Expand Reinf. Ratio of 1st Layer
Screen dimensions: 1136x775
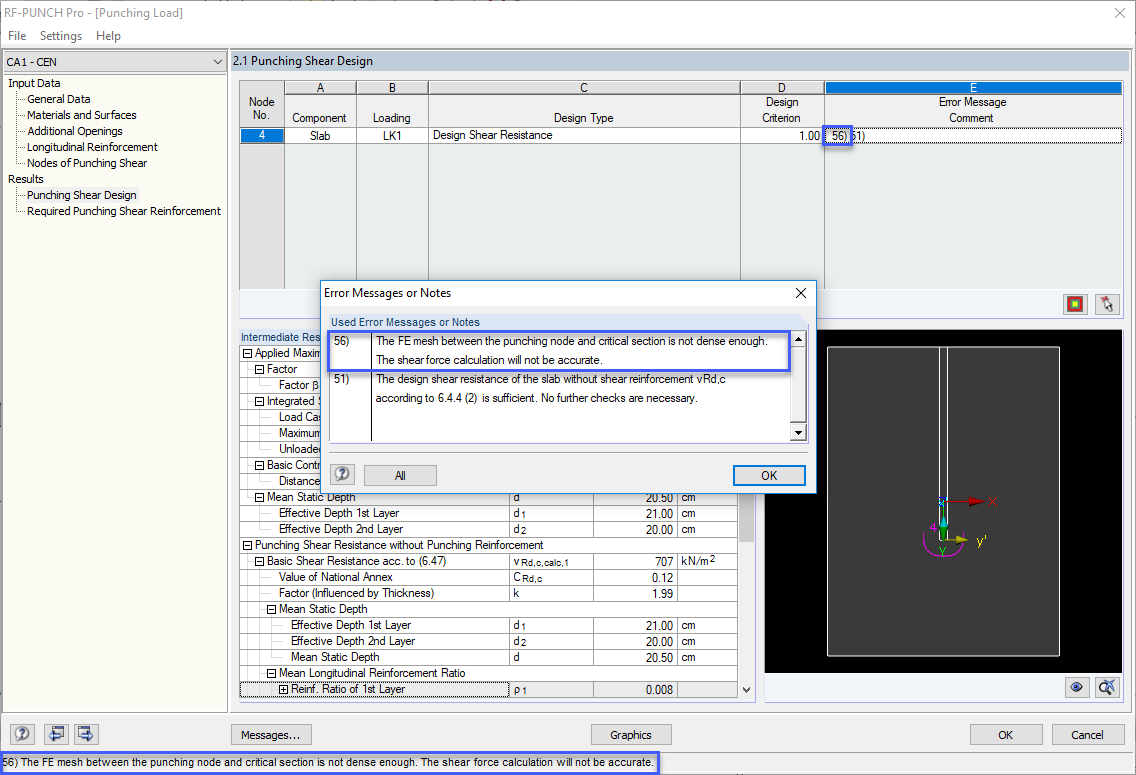[284, 690]
